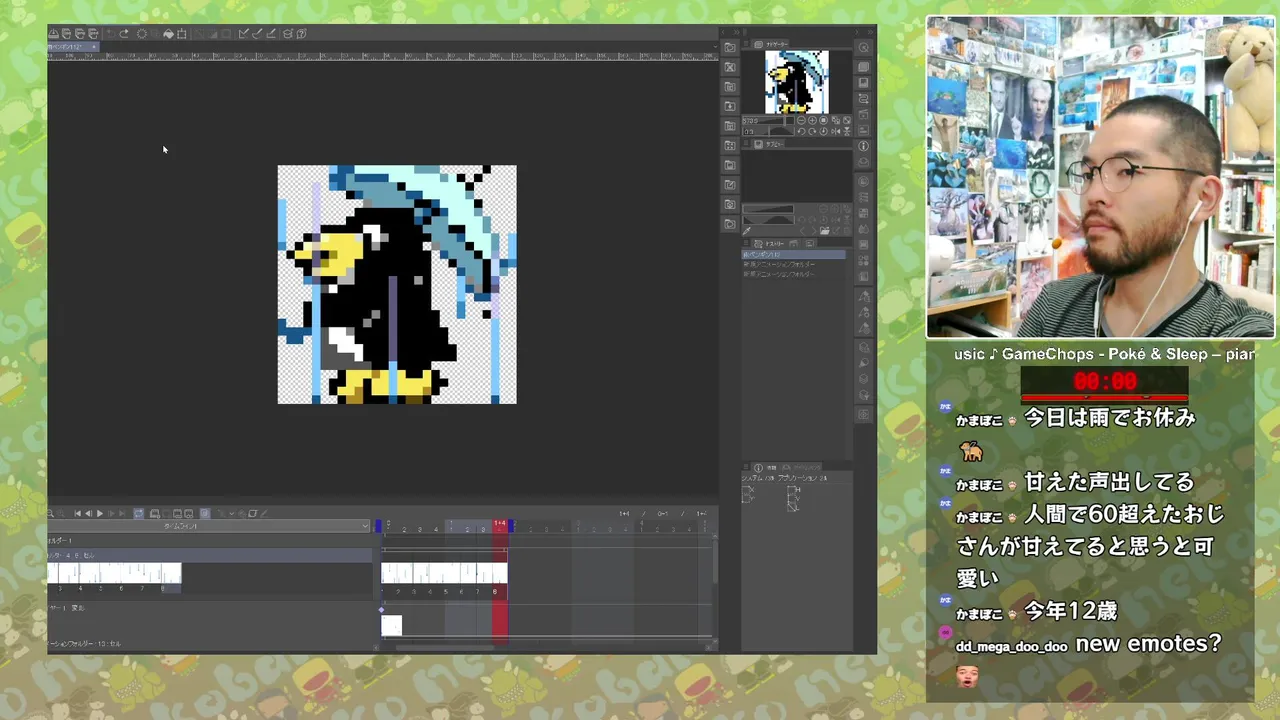The height and width of the screenshot is (720, 1280).
Task: Open the CLIP STUDIO launcher icon in the command bar
Action: point(54,34)
